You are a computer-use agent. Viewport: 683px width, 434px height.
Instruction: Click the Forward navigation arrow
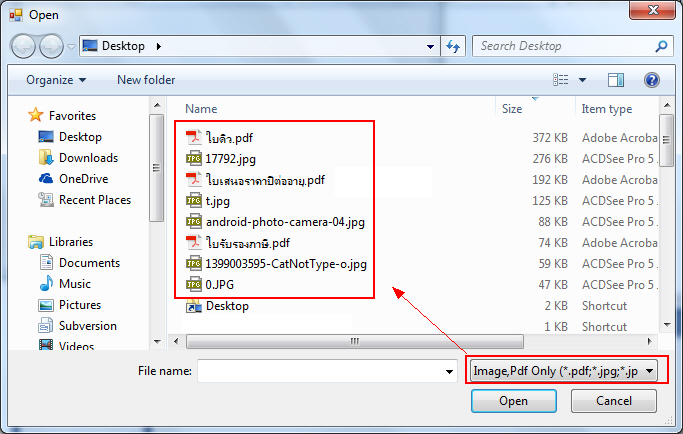pos(51,46)
